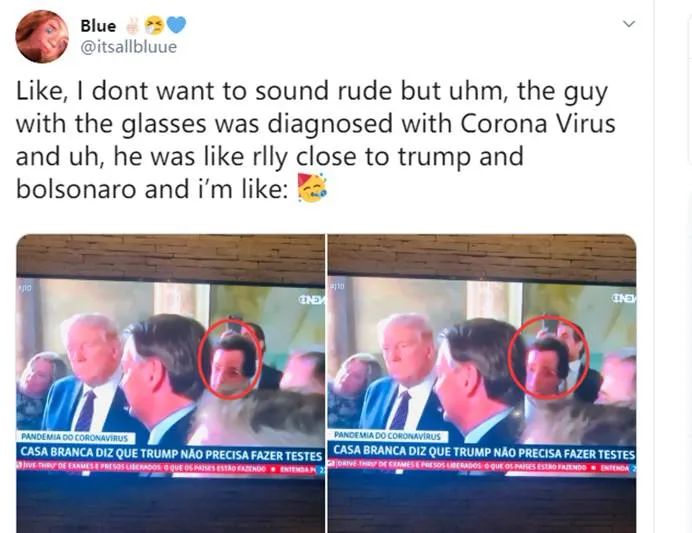Click the red circled man in left photo
This screenshot has width=692, height=533.
tap(230, 358)
